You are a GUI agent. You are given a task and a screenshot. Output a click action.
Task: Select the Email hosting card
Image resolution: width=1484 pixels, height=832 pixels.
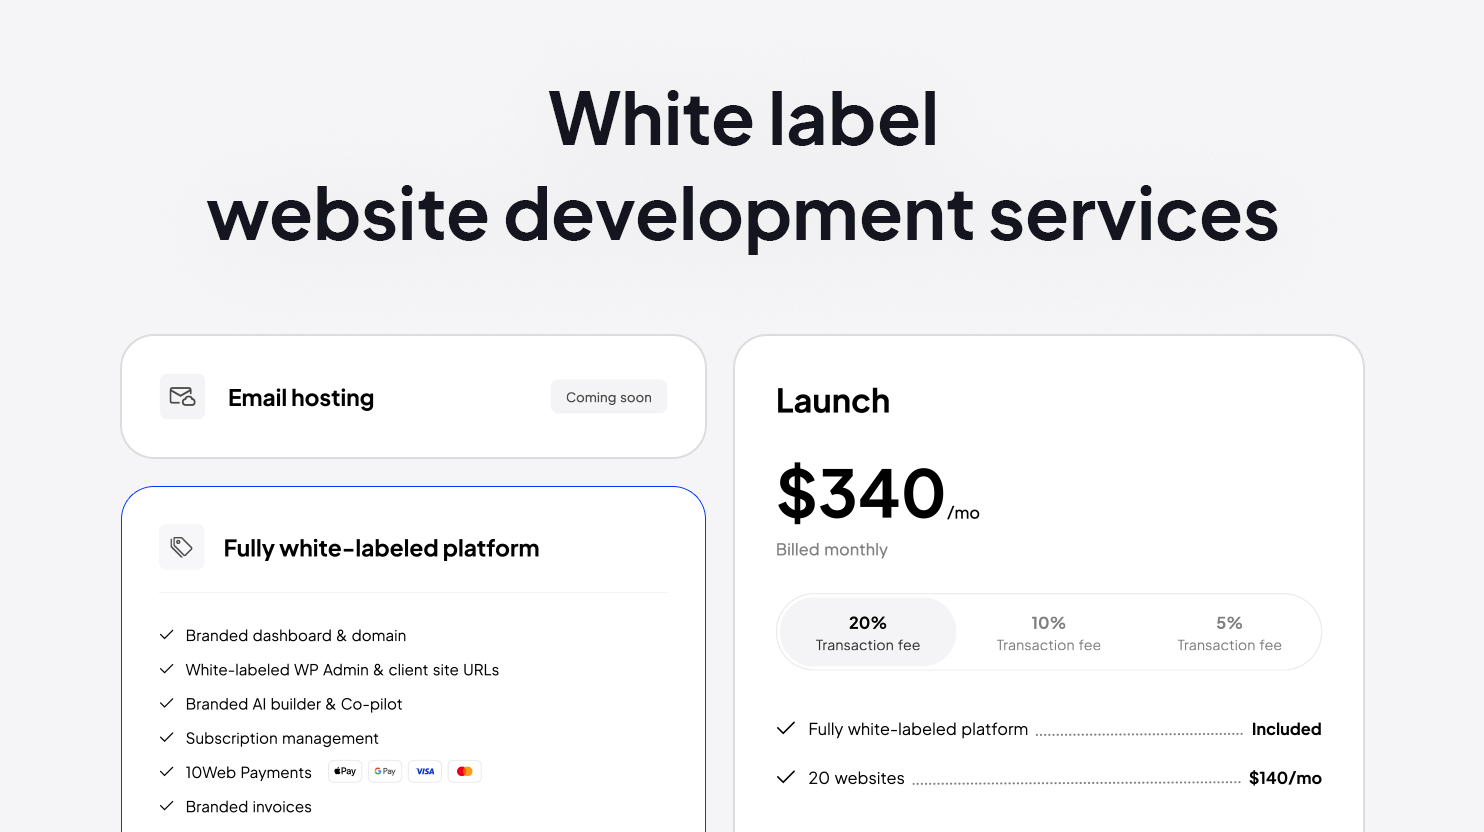[413, 396]
